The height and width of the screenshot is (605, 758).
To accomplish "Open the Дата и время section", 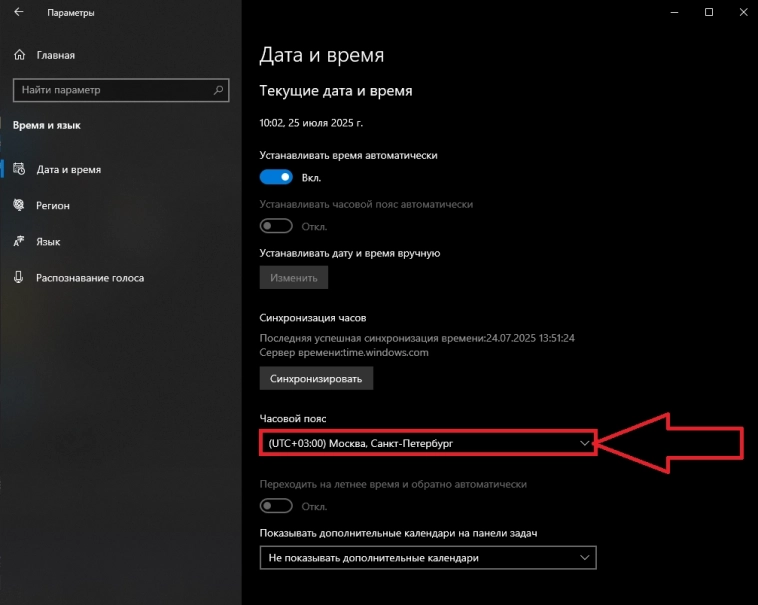I will (x=121, y=170).
